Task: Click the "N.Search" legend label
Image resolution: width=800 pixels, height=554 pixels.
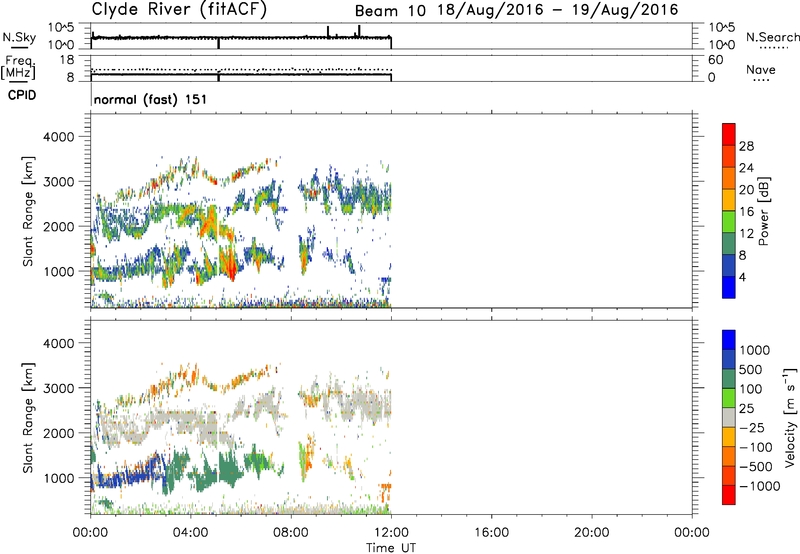Action: pyautogui.click(x=772, y=37)
